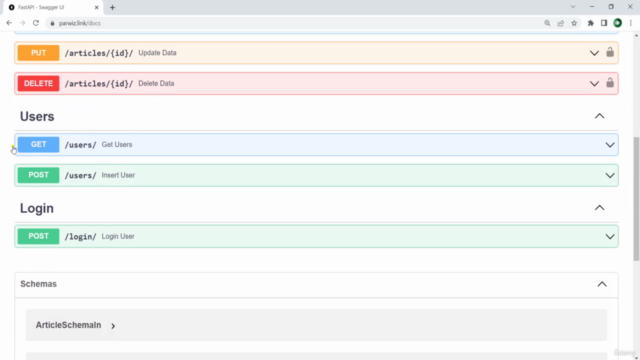Screen dimensions: 640x360
Task: Click the blue GET method badge
Action: click(38, 144)
